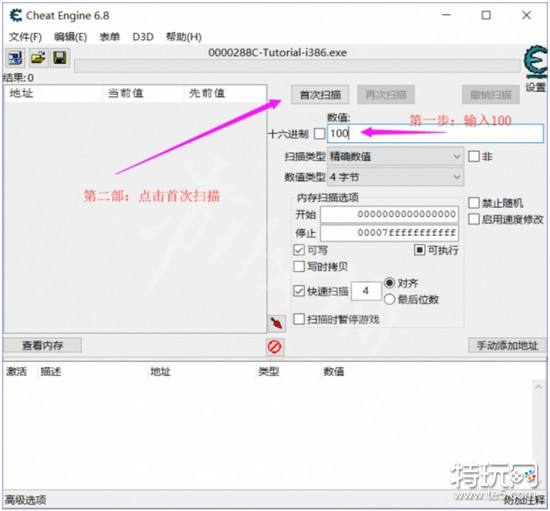Viewport: 550px width, 511px height.
Task: Expand the 扫描类型 精确数值 dropdown
Action: pos(395,156)
